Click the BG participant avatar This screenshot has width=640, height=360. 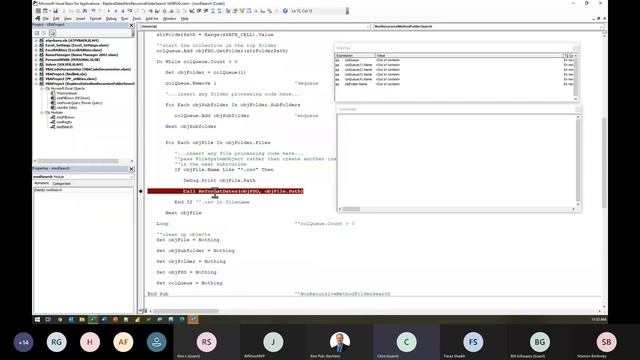click(540, 342)
